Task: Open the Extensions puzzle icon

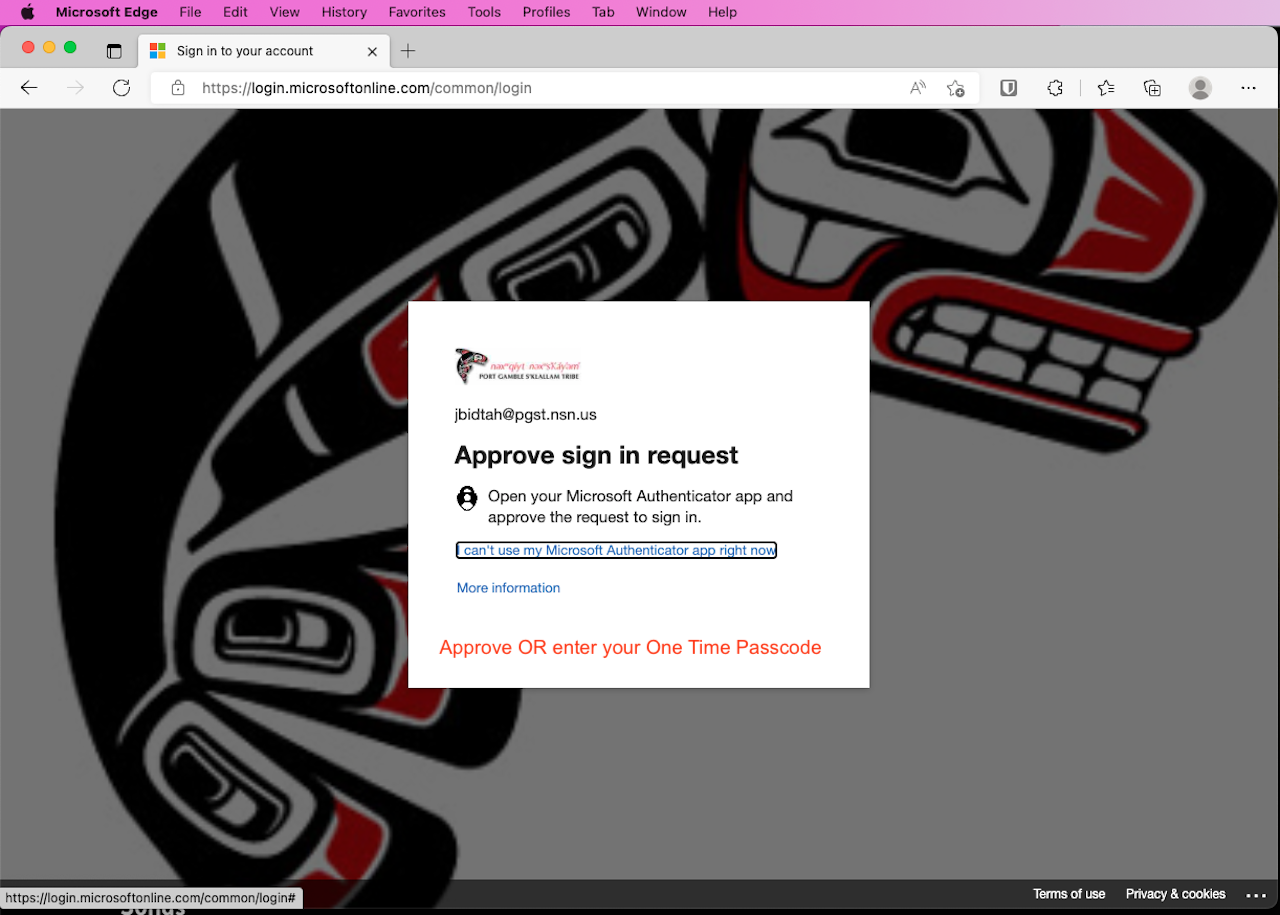Action: [1055, 88]
